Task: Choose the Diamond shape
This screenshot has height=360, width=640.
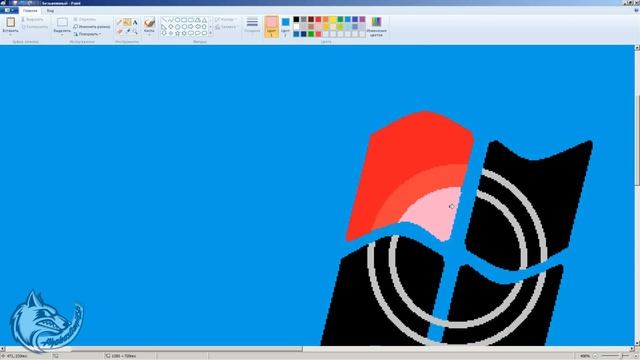Action: [171, 27]
